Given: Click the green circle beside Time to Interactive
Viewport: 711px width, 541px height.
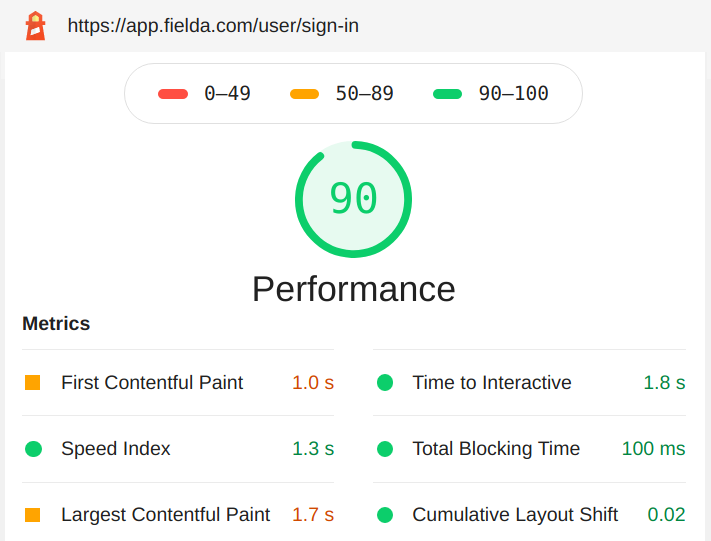Looking at the screenshot, I should coord(385,383).
